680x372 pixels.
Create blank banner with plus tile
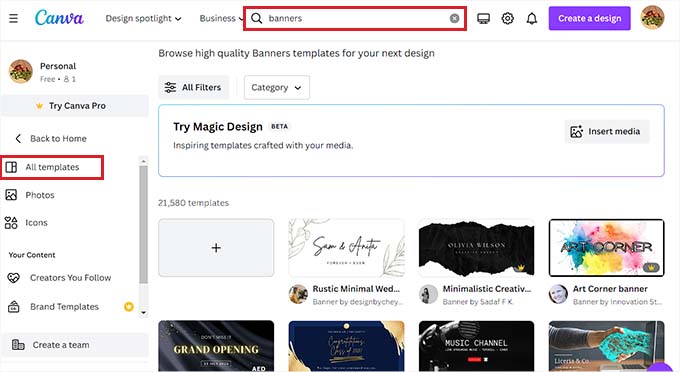click(216, 248)
